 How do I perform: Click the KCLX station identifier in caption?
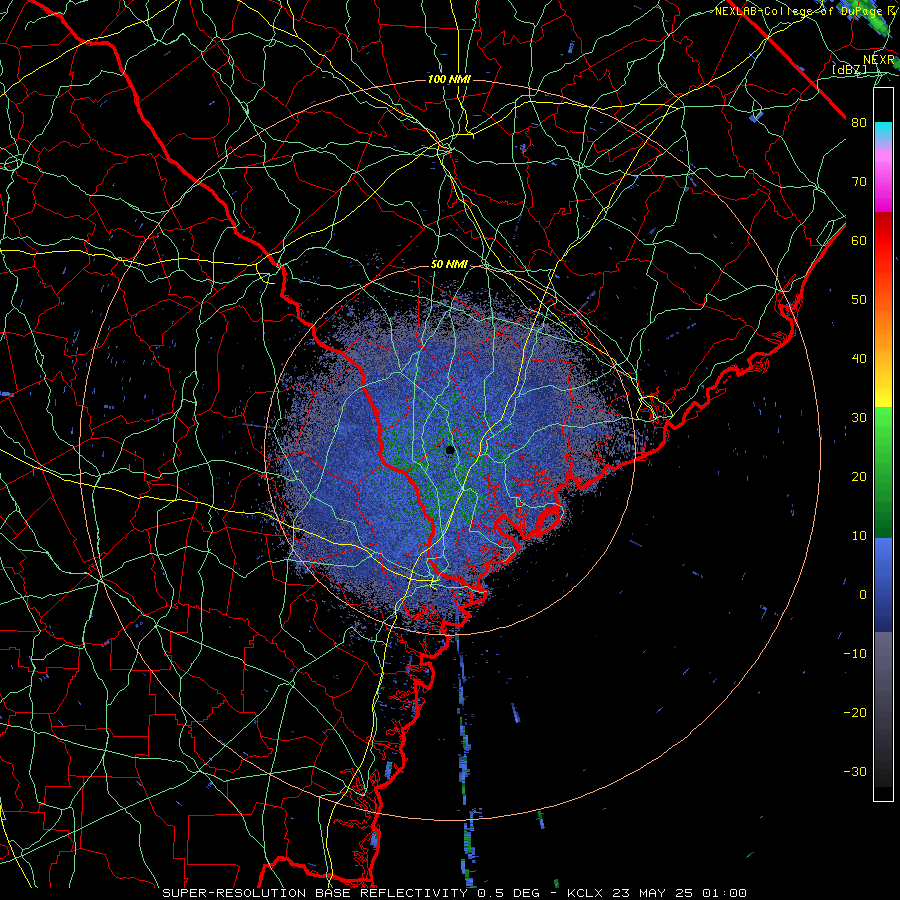pos(585,893)
